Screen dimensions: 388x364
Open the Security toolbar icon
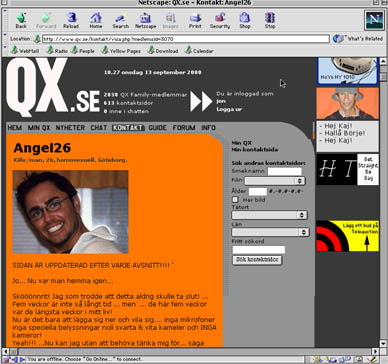[x=220, y=20]
